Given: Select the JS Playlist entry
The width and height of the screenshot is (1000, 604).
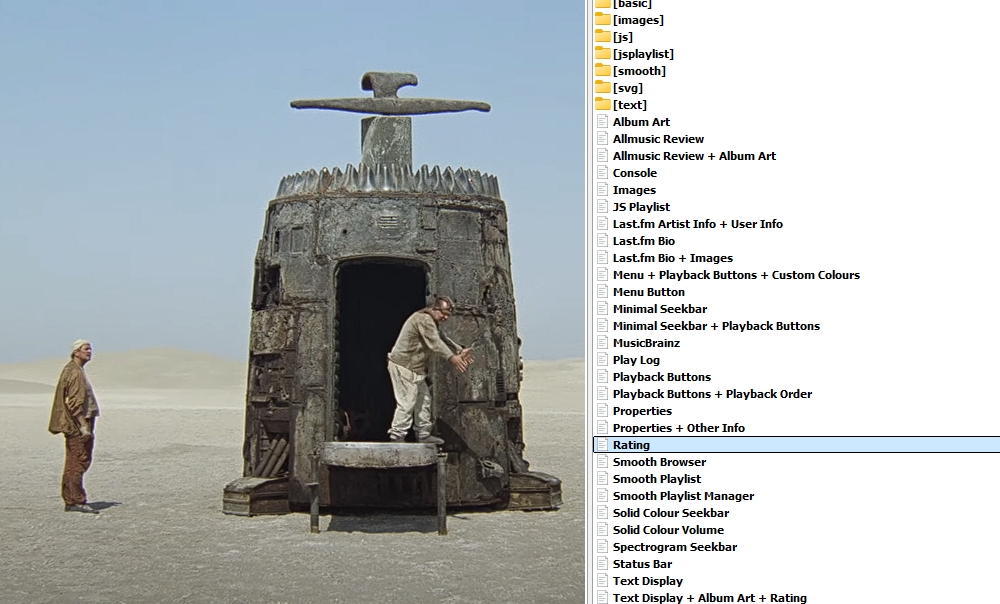Looking at the screenshot, I should (641, 207).
